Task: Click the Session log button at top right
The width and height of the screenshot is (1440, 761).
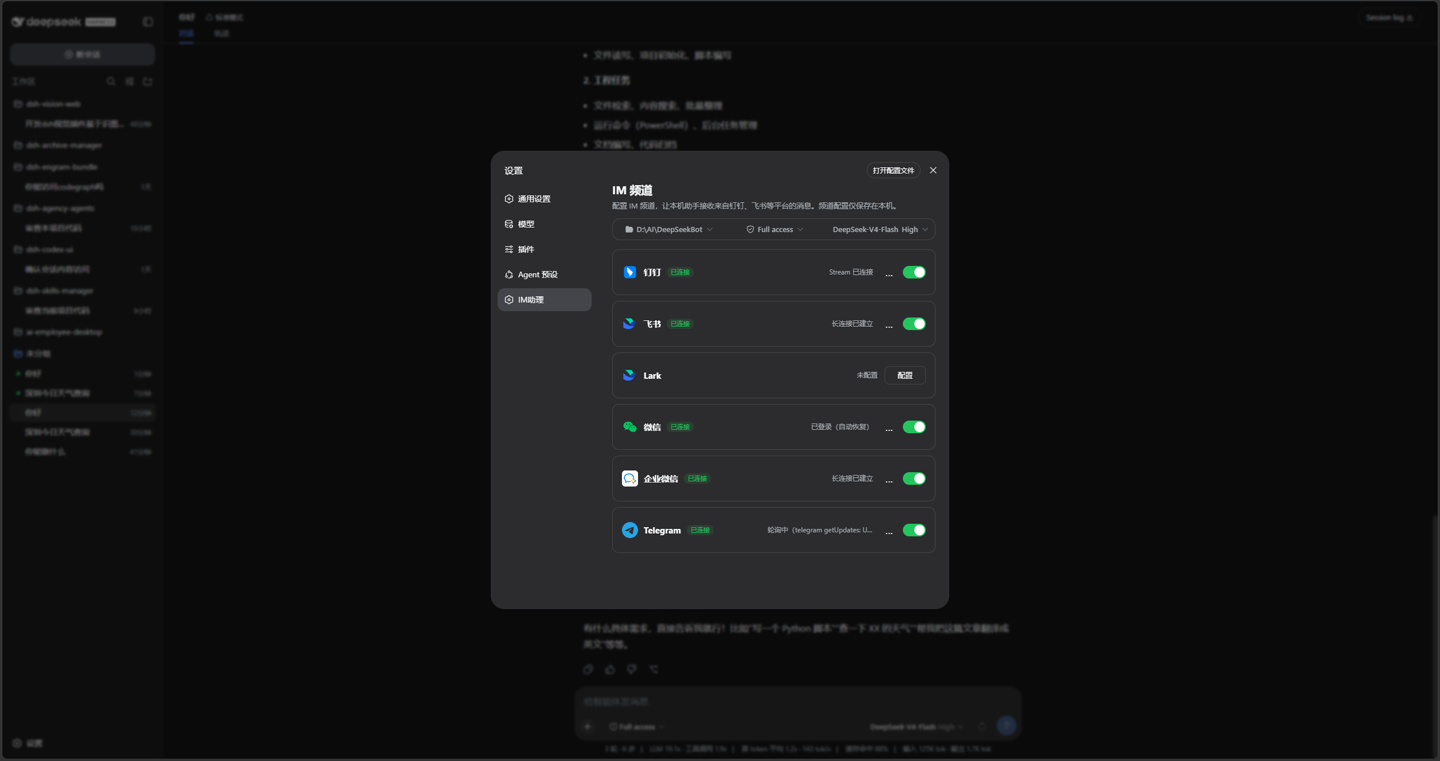Action: (1390, 17)
